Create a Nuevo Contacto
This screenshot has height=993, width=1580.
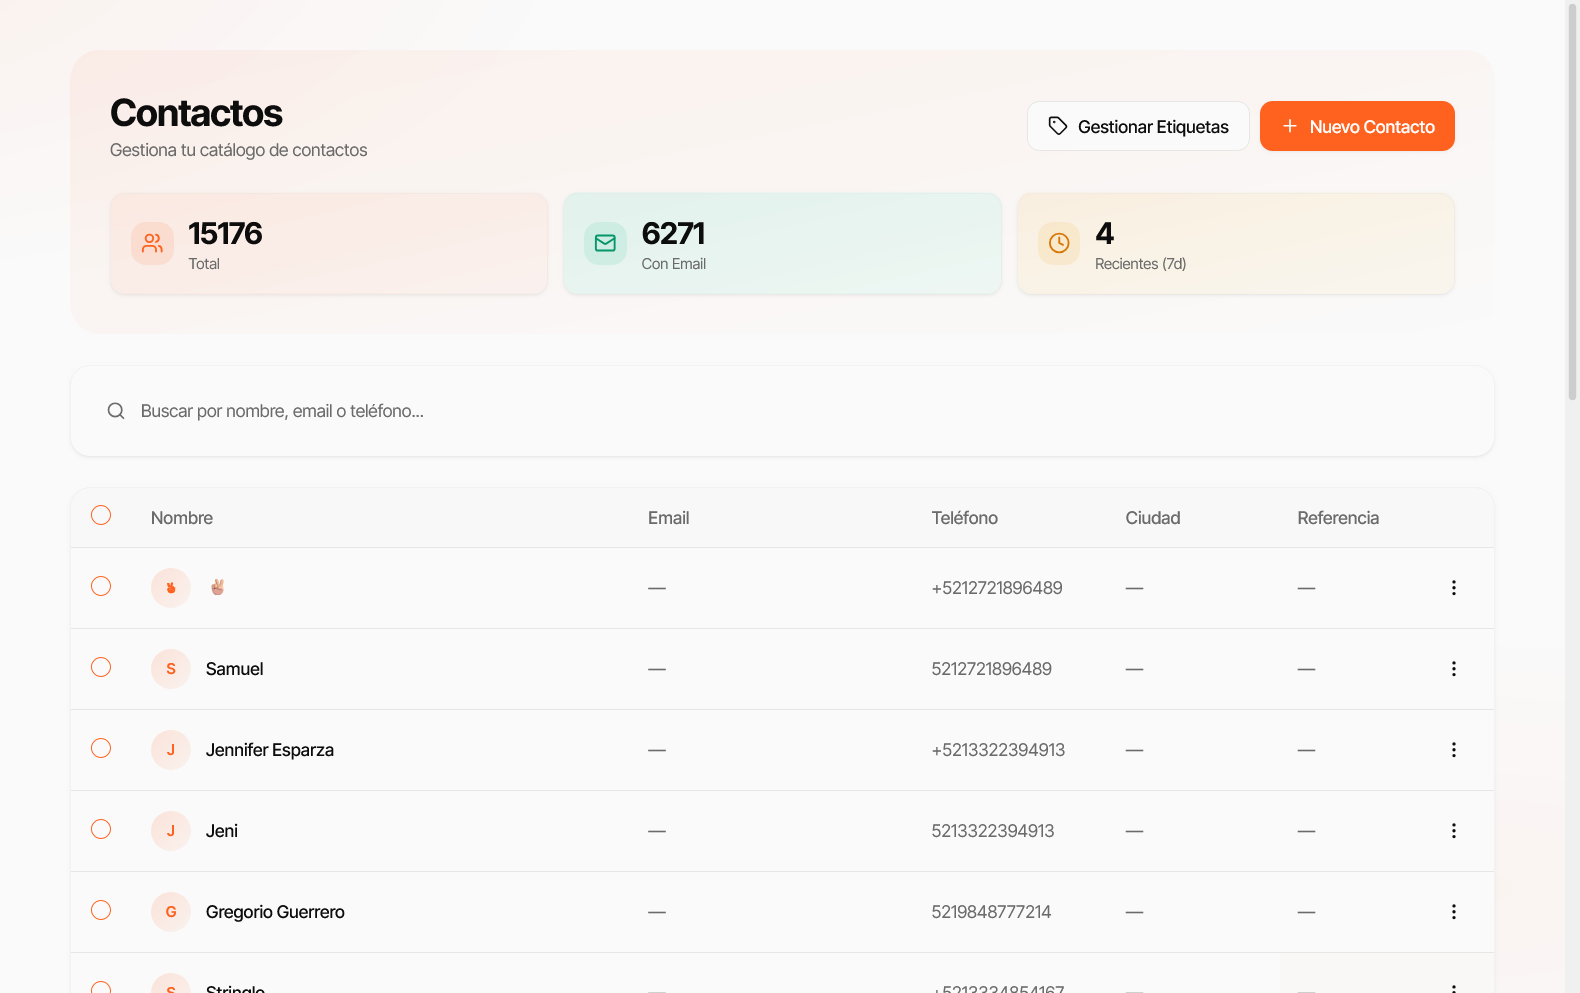(x=1357, y=126)
